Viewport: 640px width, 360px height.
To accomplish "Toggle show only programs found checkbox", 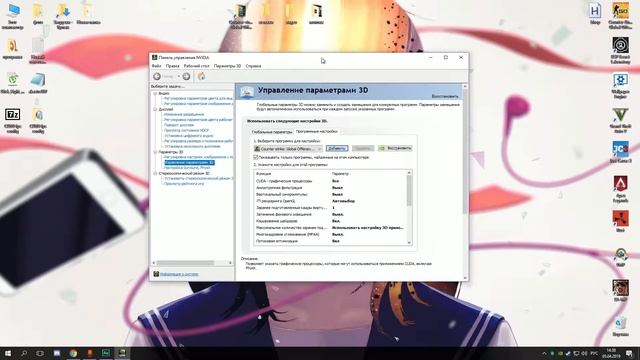I will [256, 157].
